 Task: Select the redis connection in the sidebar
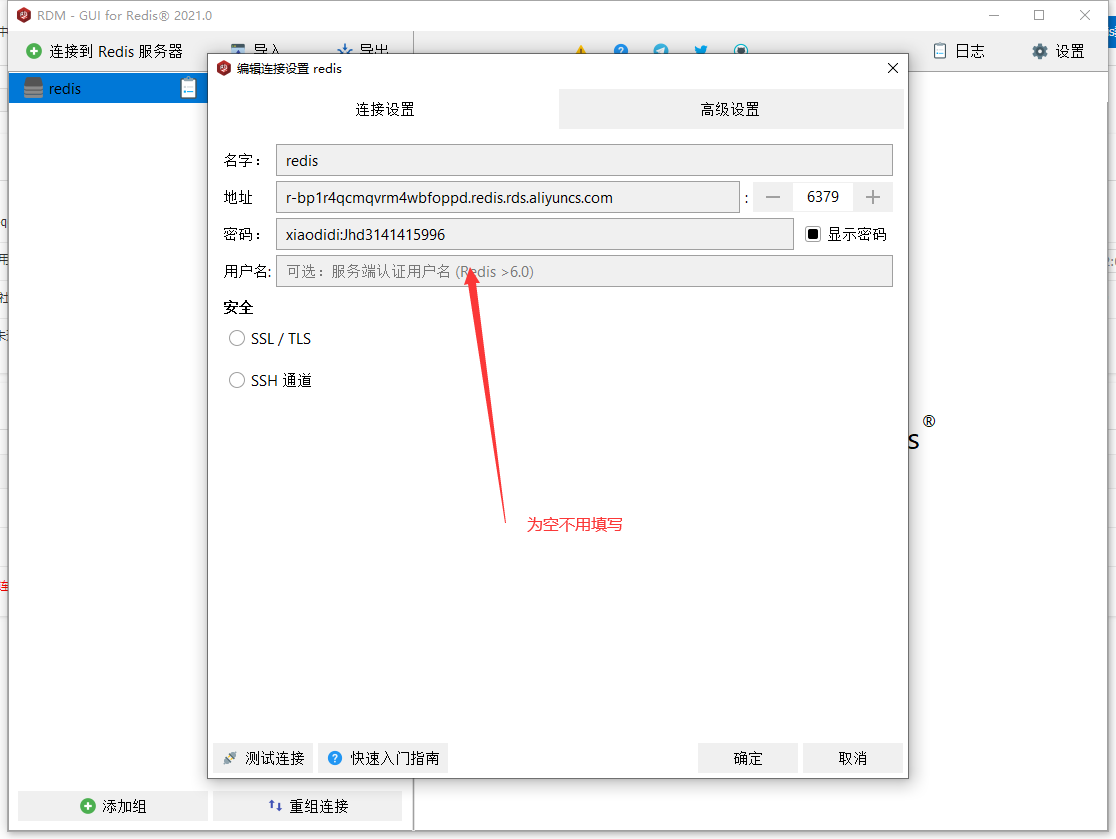pos(65,89)
